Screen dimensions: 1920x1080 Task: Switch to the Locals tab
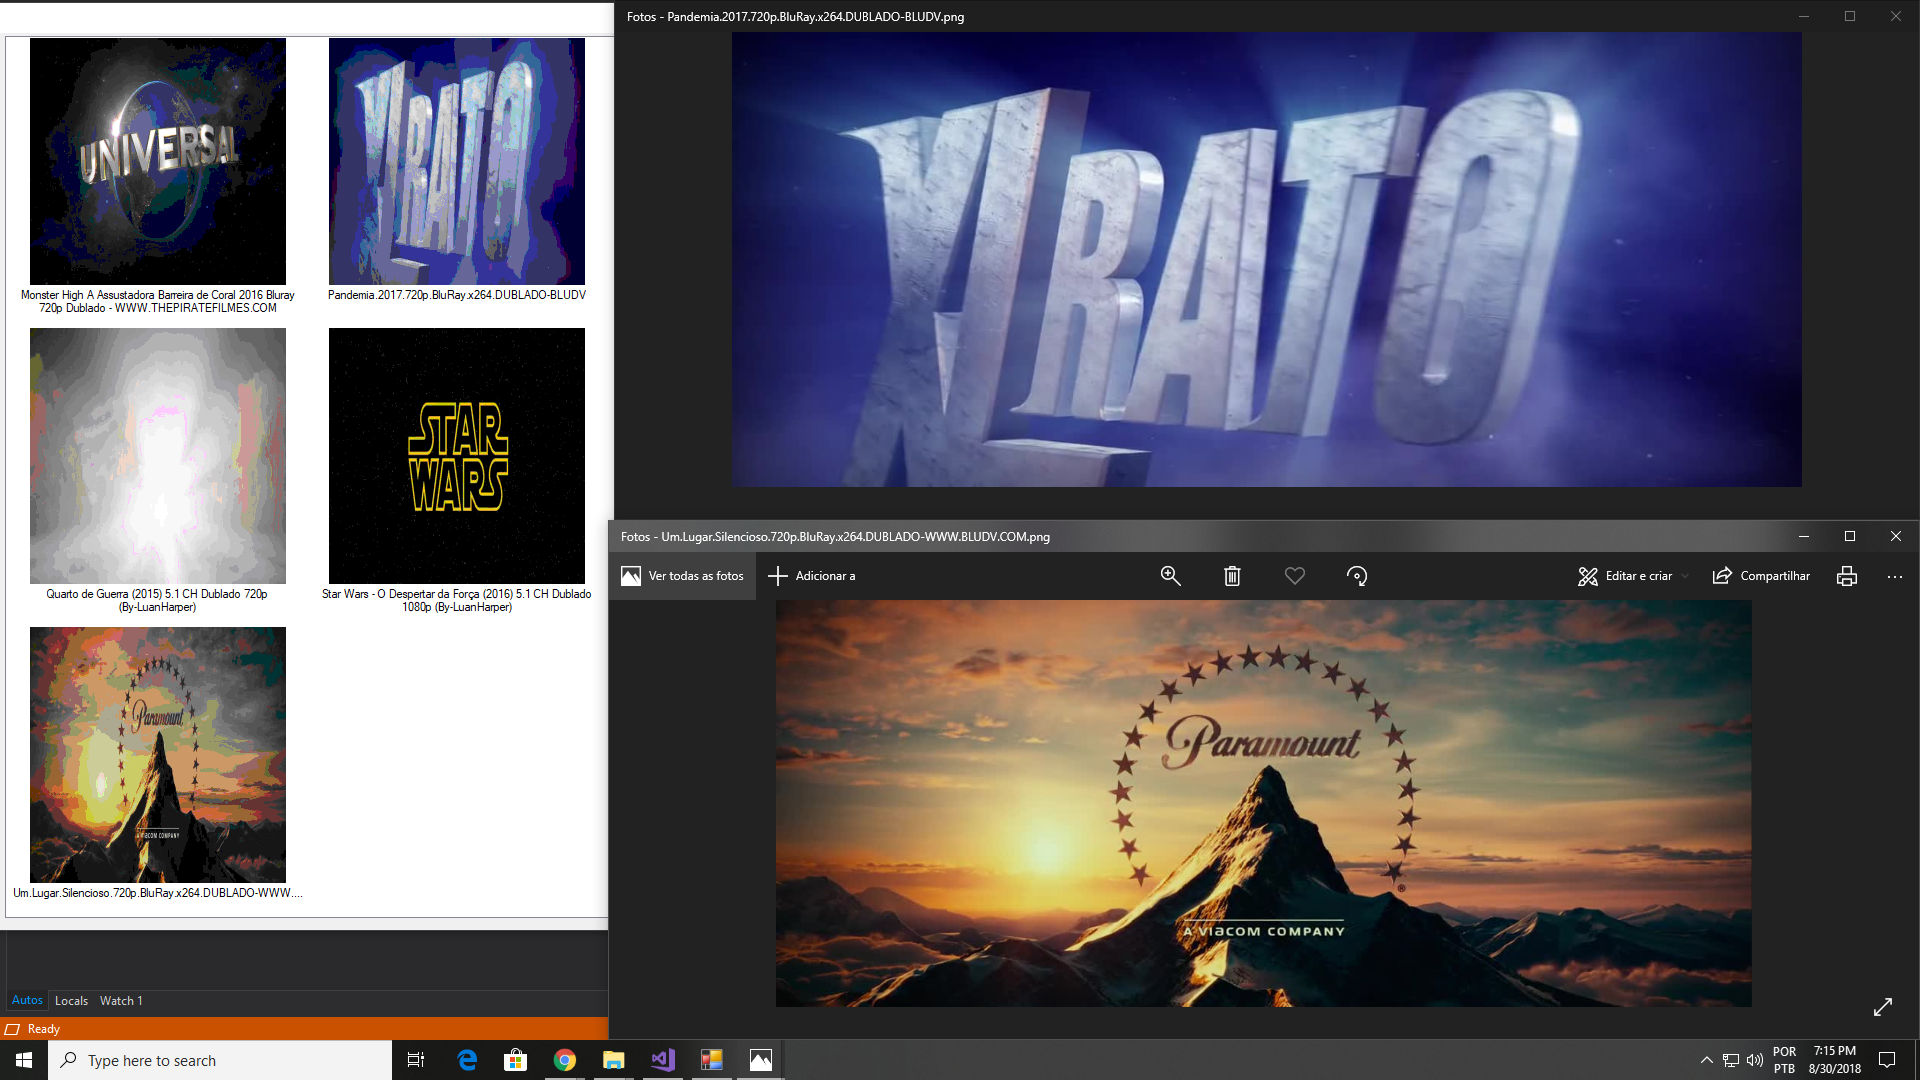pyautogui.click(x=71, y=1000)
